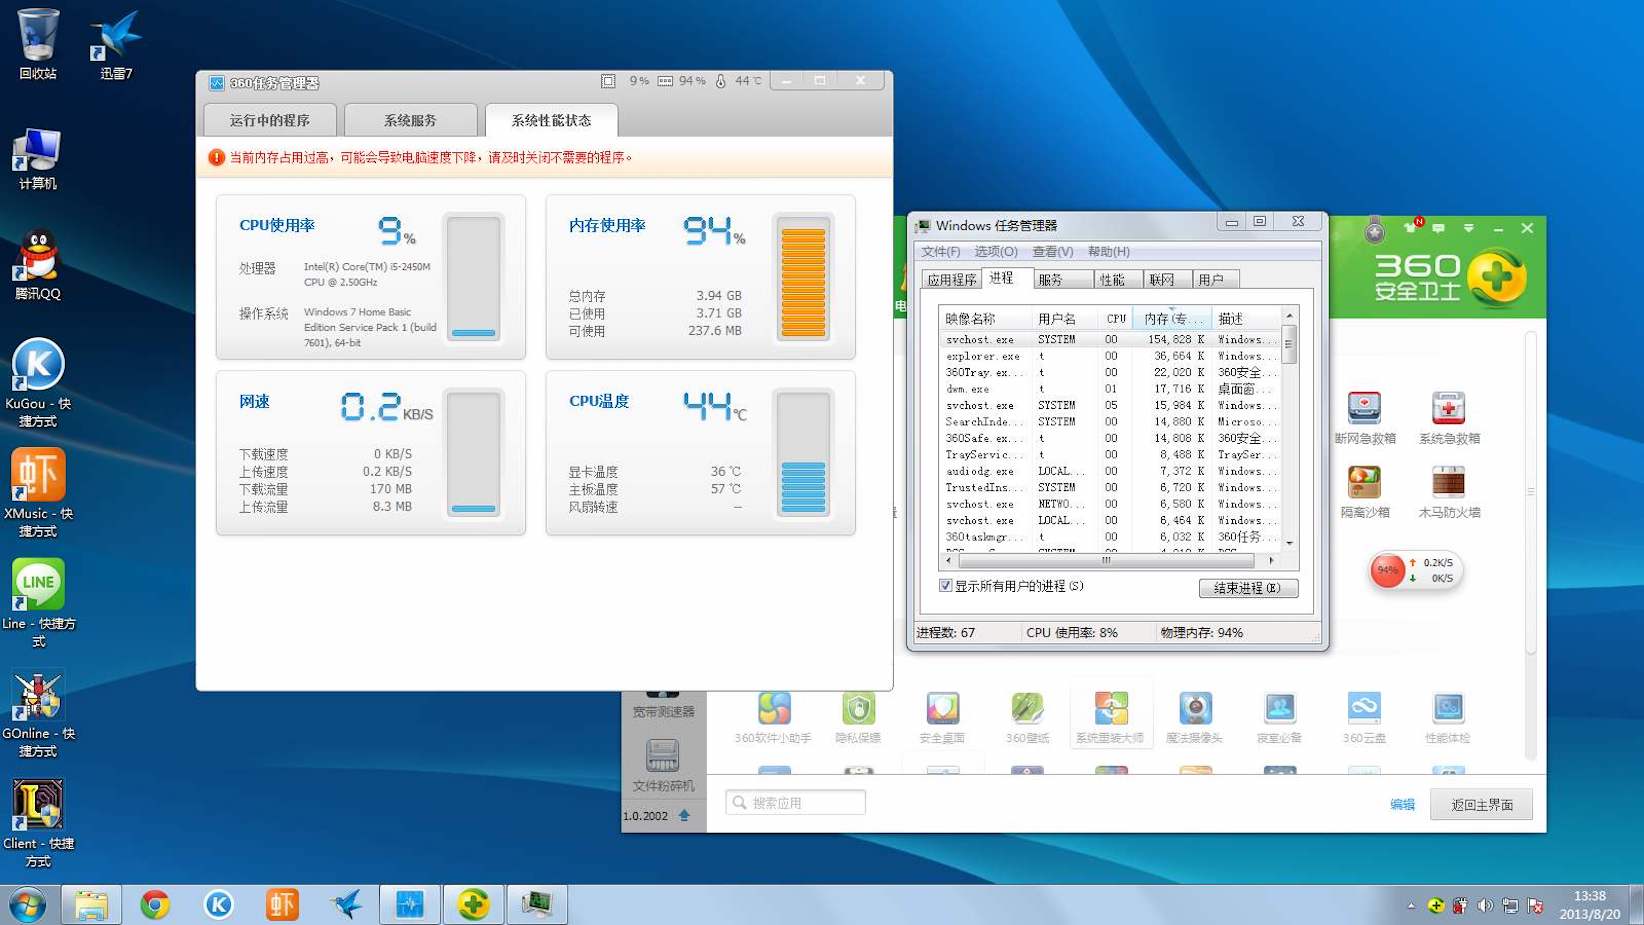Click the 结束进程 button
Viewport: 1644px width, 925px height.
point(1247,588)
